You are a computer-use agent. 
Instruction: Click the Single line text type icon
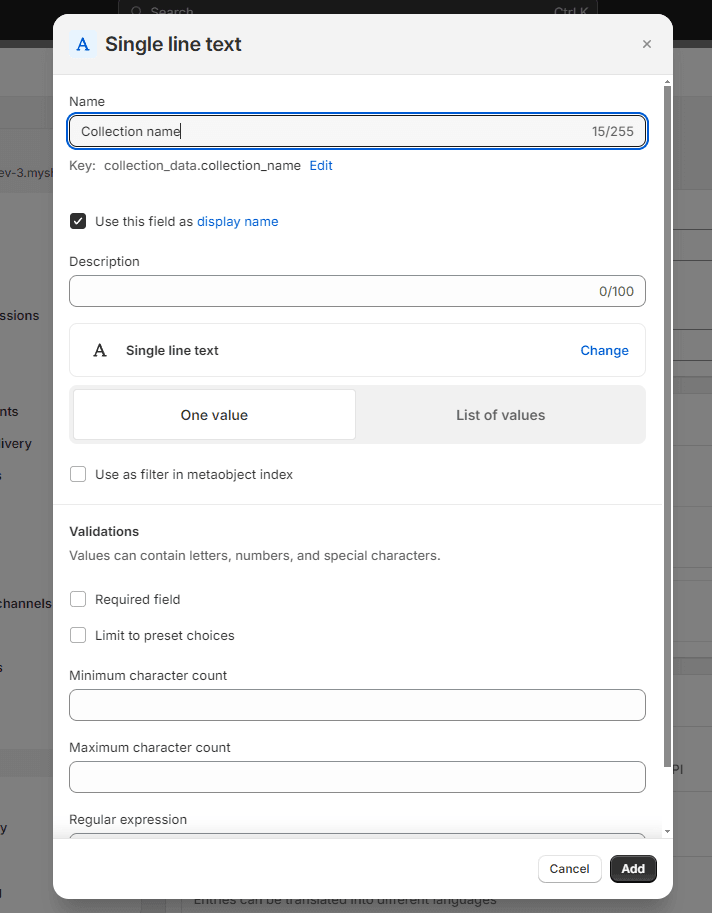point(100,351)
